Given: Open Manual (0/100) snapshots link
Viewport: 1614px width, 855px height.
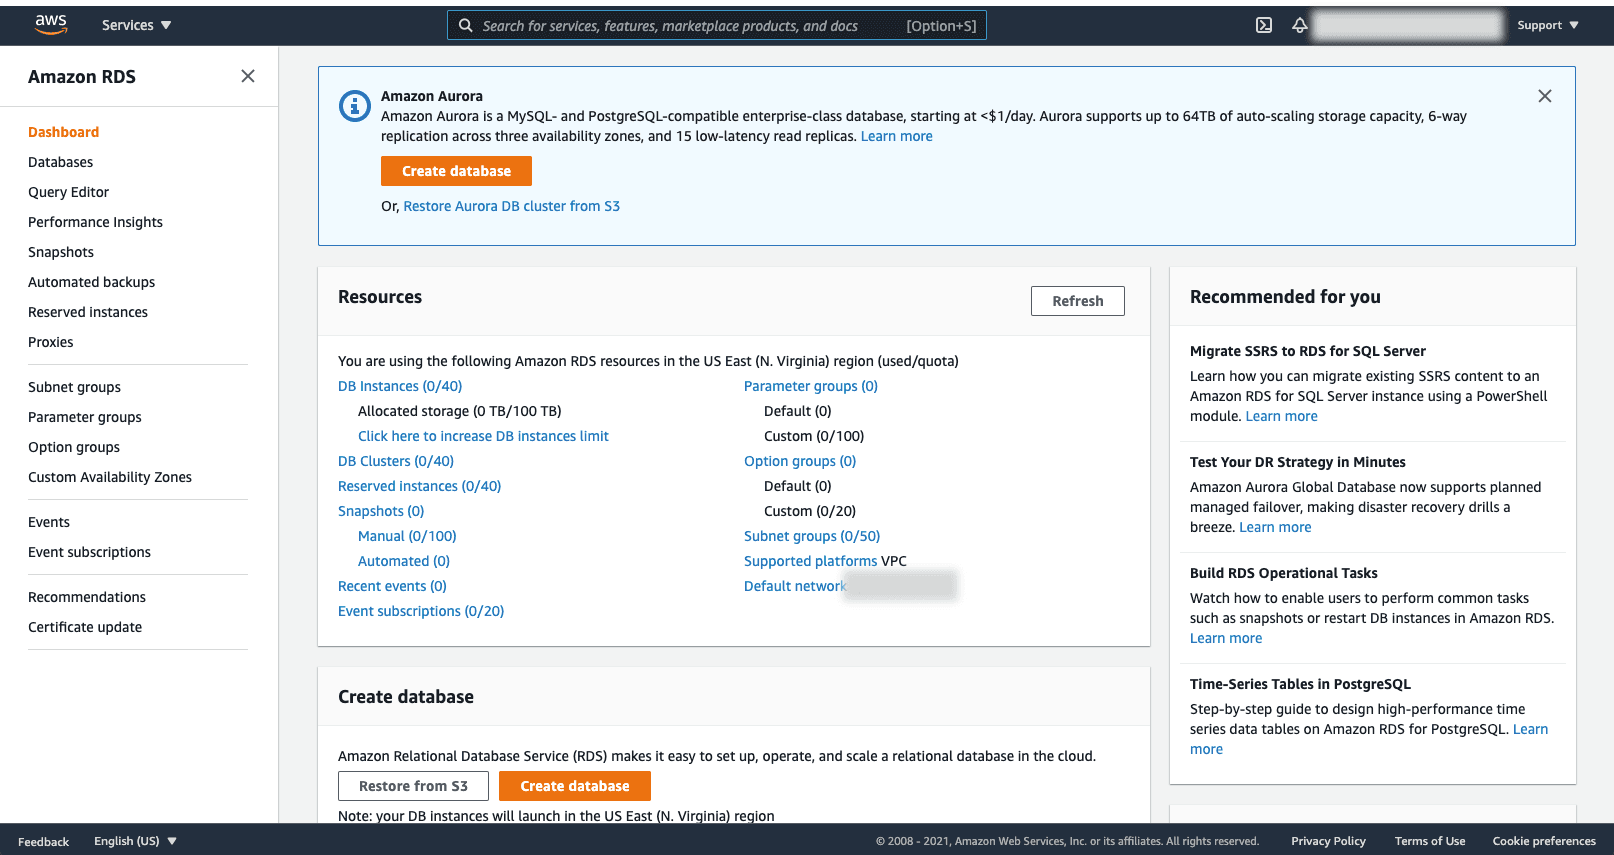Looking at the screenshot, I should click(407, 536).
